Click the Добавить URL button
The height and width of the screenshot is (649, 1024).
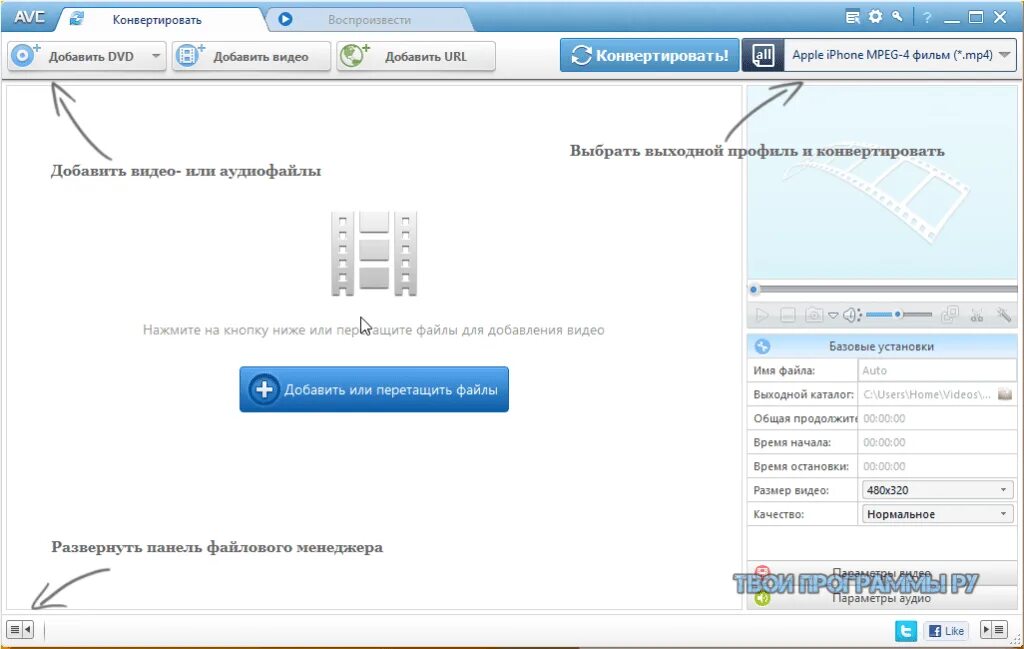pos(416,56)
